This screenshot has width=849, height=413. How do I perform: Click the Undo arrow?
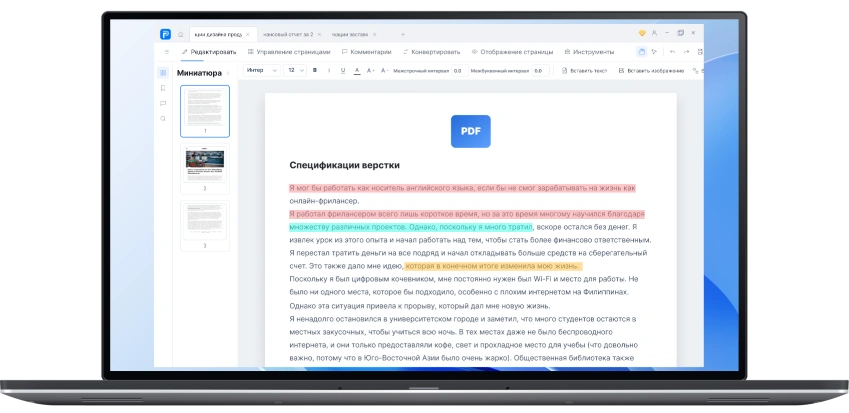point(672,52)
